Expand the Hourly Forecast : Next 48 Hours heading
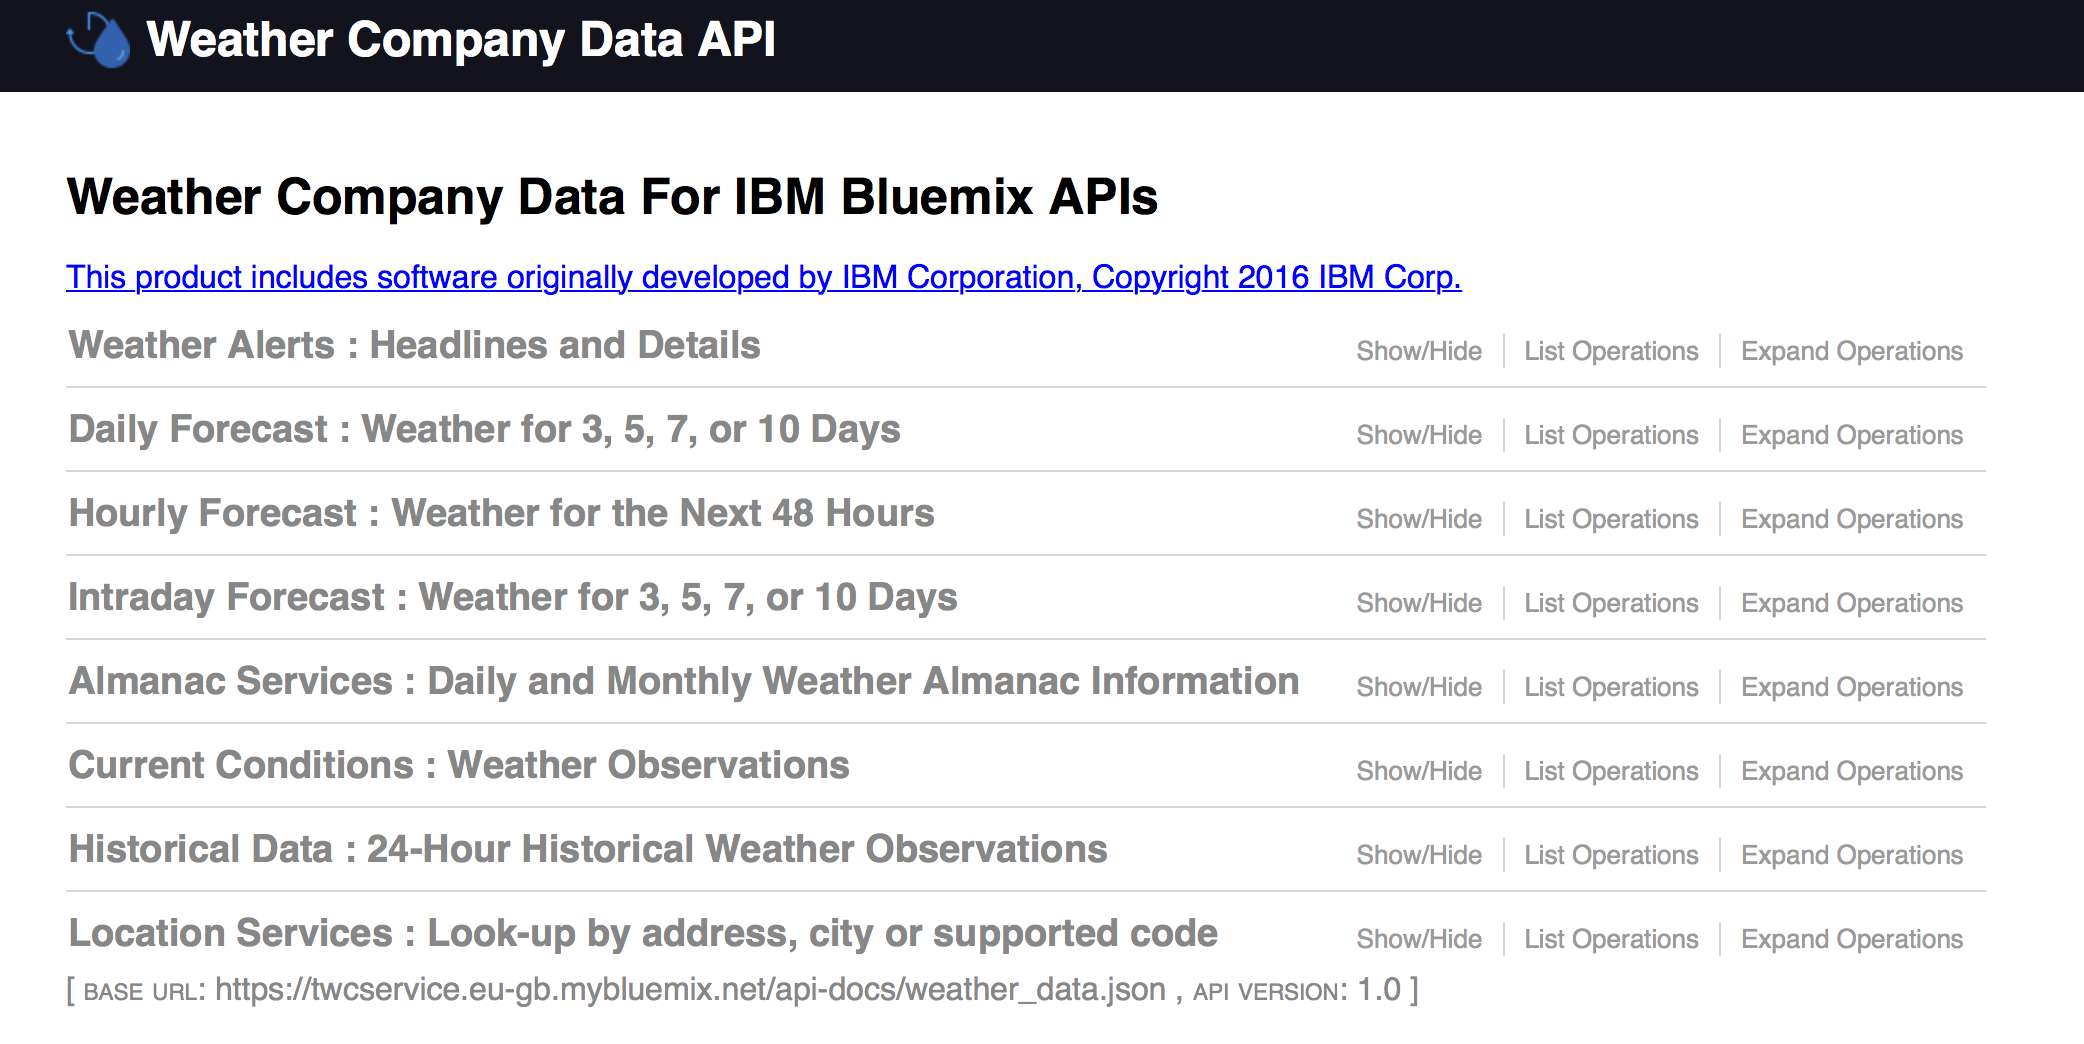Image resolution: width=2084 pixels, height=1044 pixels. (x=501, y=514)
